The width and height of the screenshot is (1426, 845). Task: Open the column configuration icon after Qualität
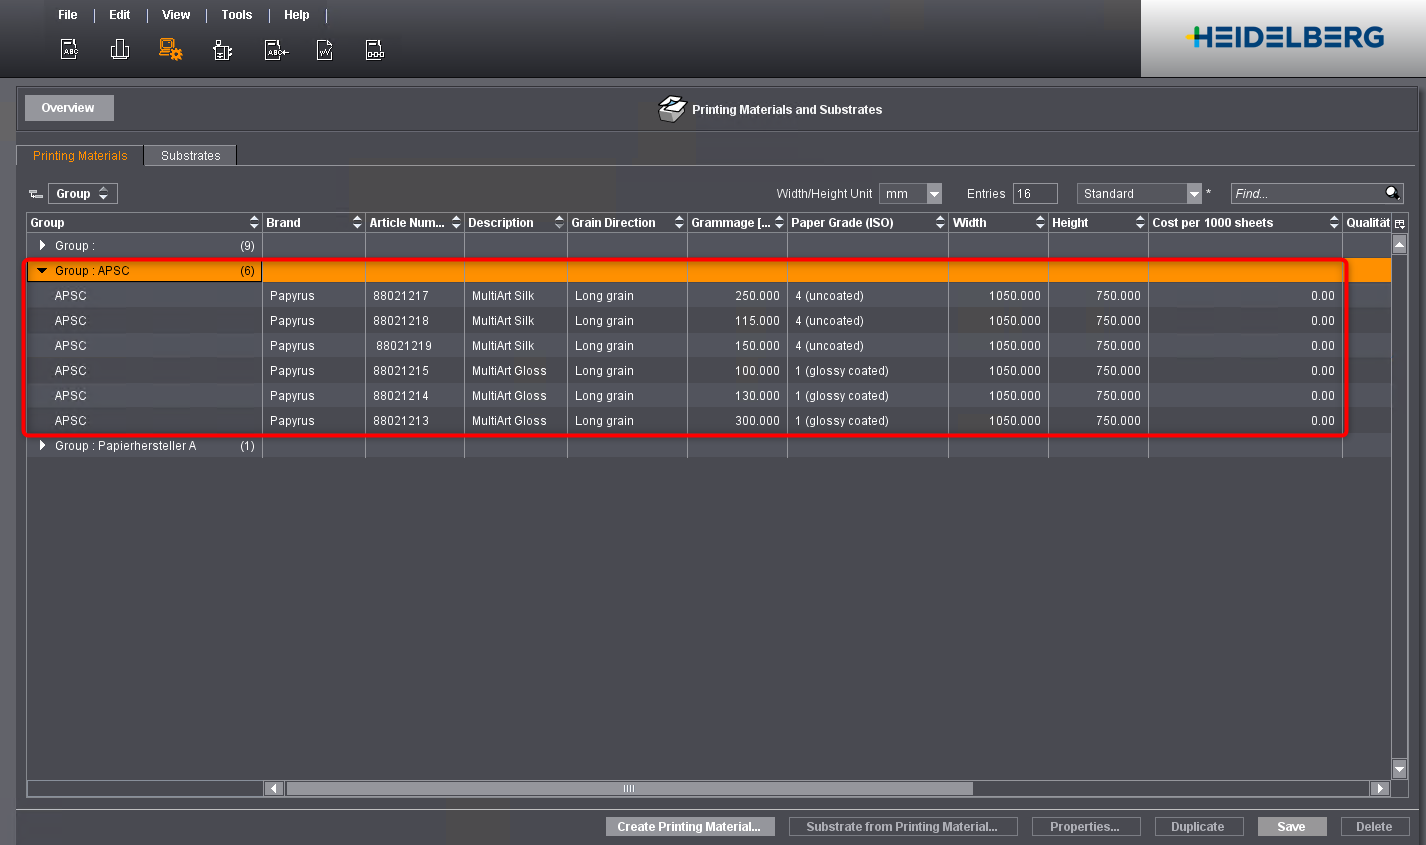[1399, 223]
